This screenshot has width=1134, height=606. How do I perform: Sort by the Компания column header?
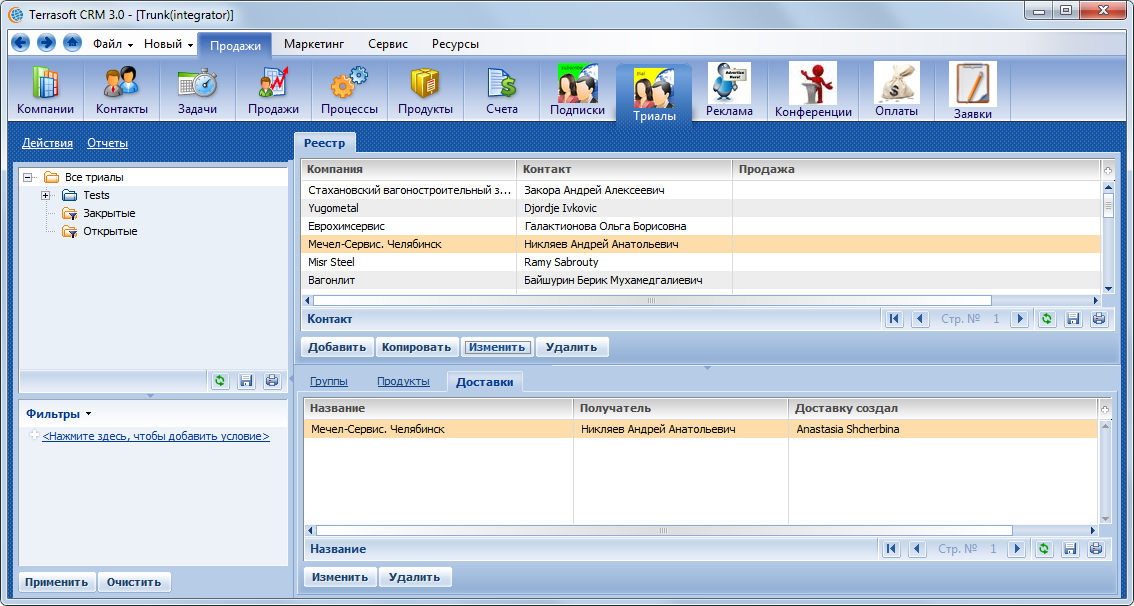(x=409, y=169)
